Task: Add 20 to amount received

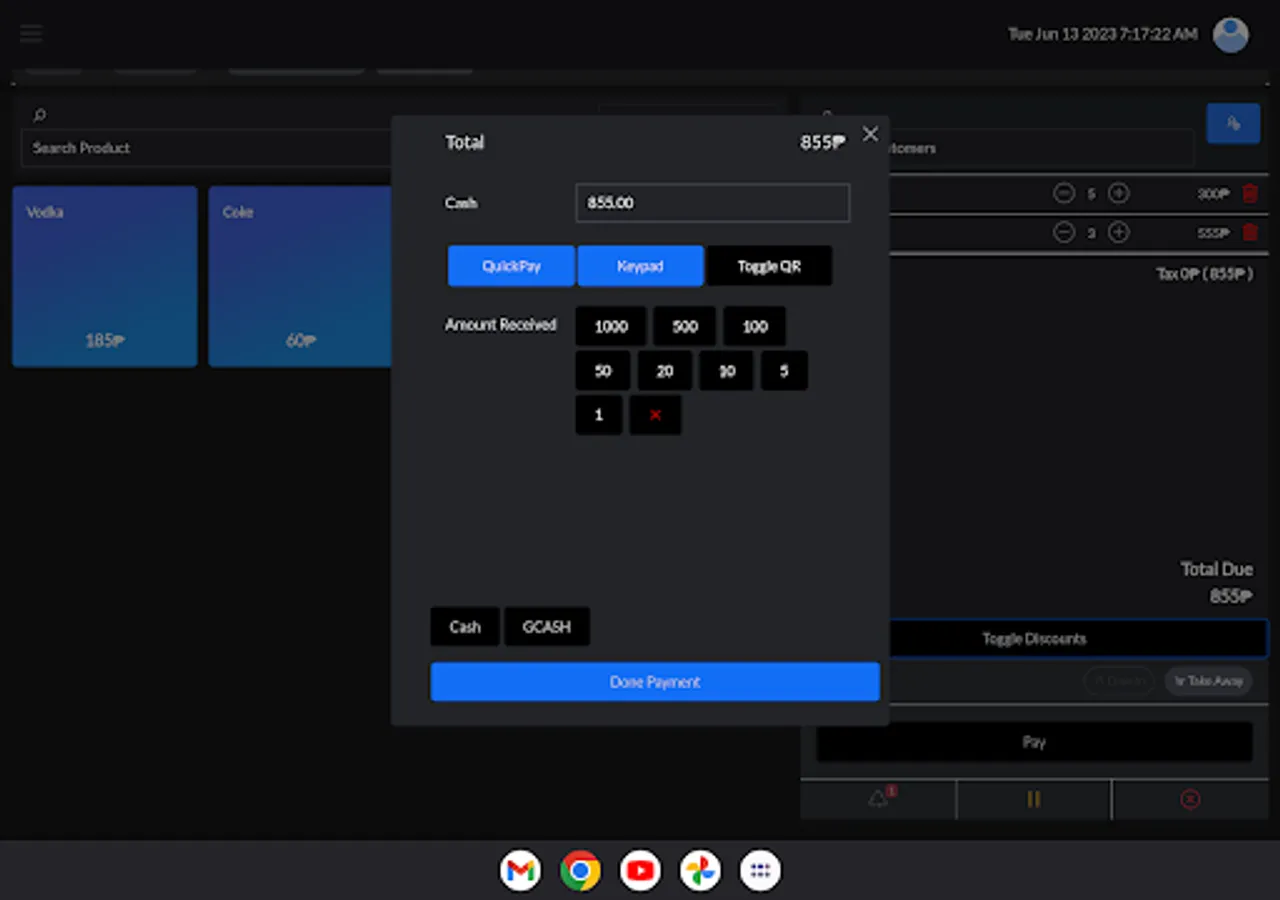Action: 665,371
